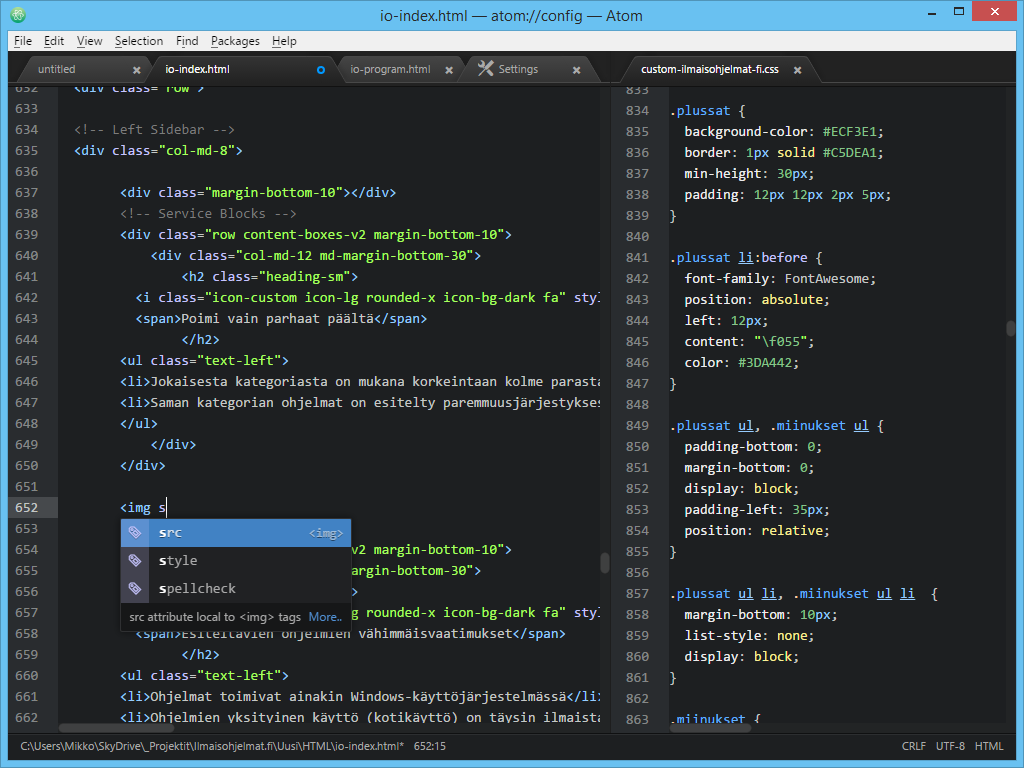Click the text 'Poimi vain parhaat päältä'
Viewport: 1024px width, 768px height.
[x=277, y=319]
